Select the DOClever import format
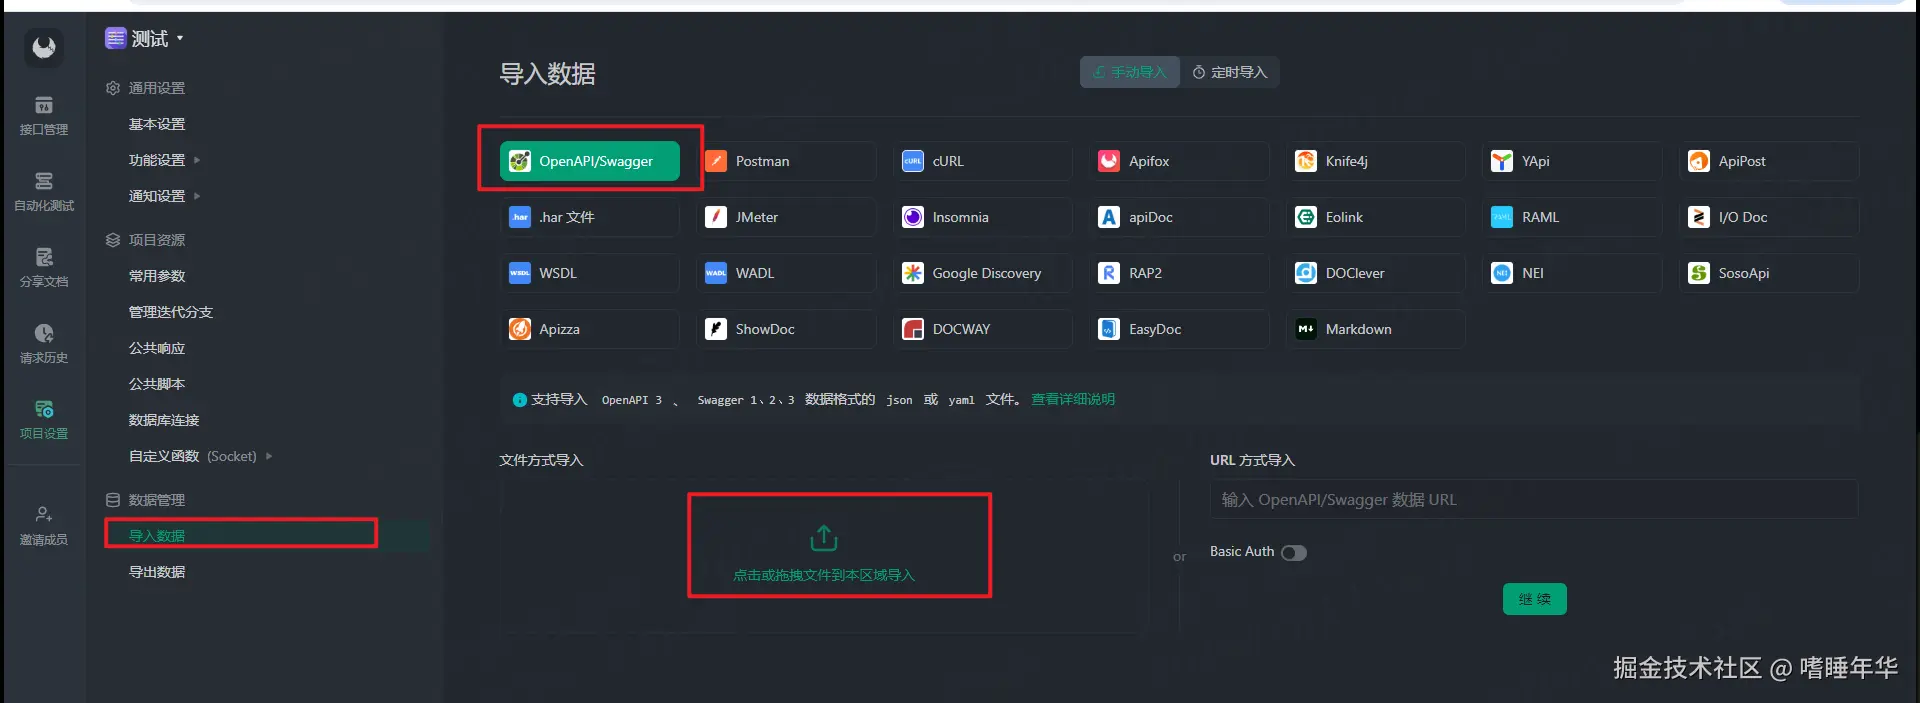The width and height of the screenshot is (1920, 703). pyautogui.click(x=1376, y=273)
